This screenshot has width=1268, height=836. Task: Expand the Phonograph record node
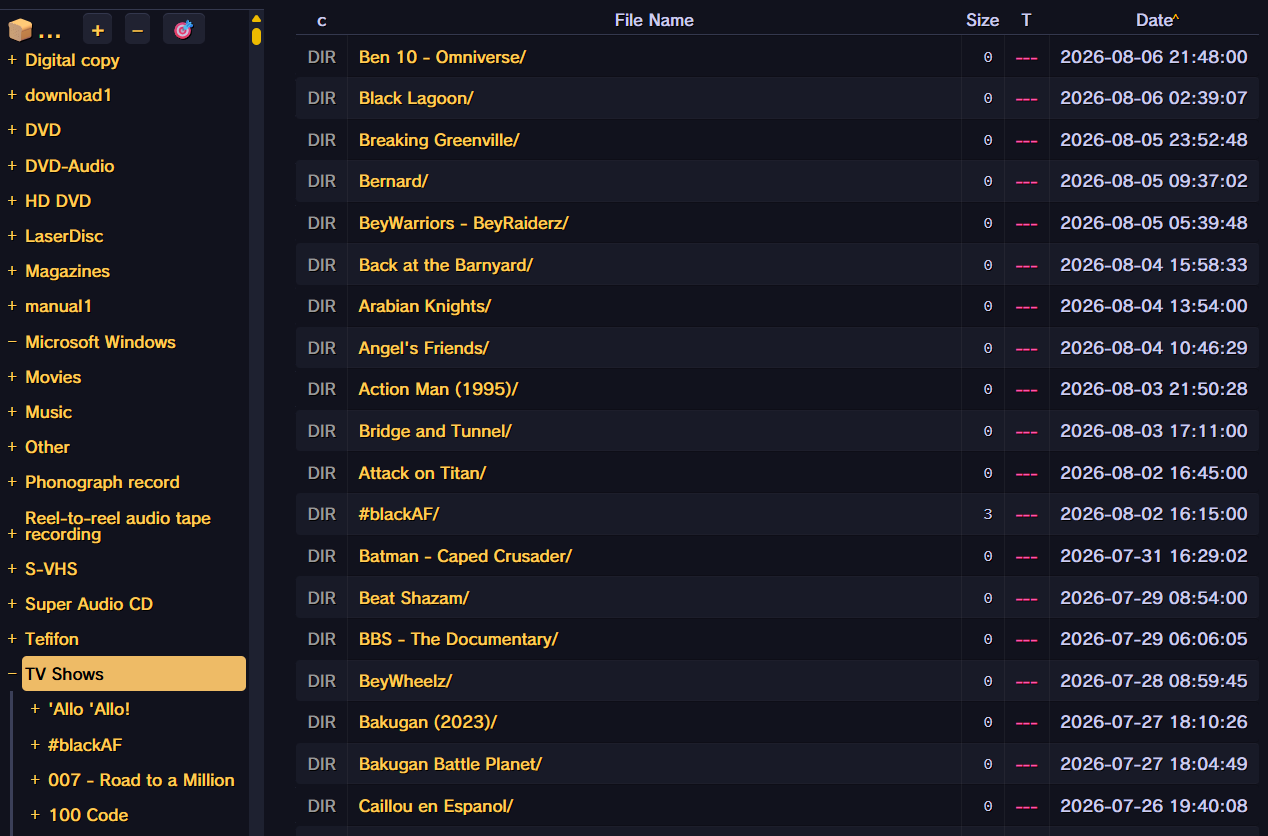pos(12,482)
